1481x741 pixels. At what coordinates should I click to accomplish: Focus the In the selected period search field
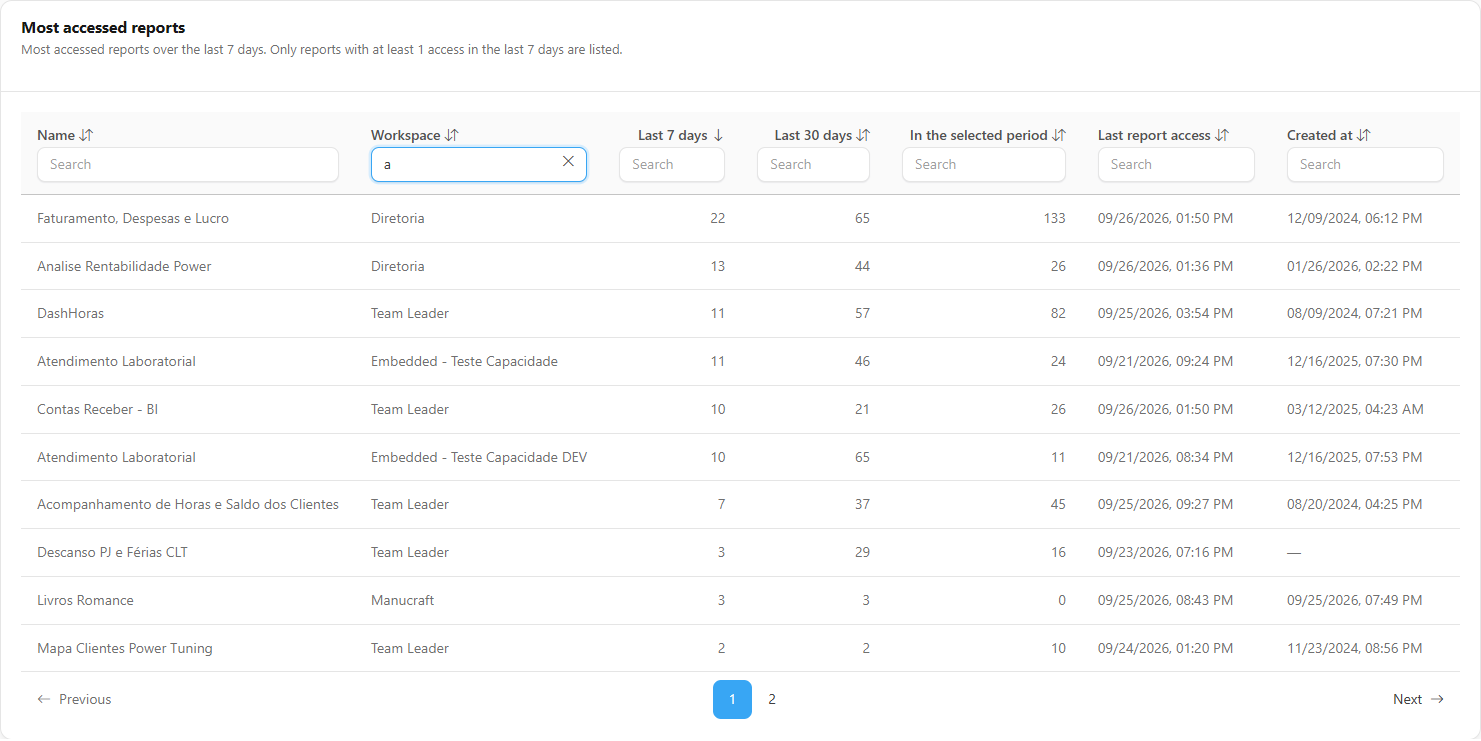pos(984,165)
